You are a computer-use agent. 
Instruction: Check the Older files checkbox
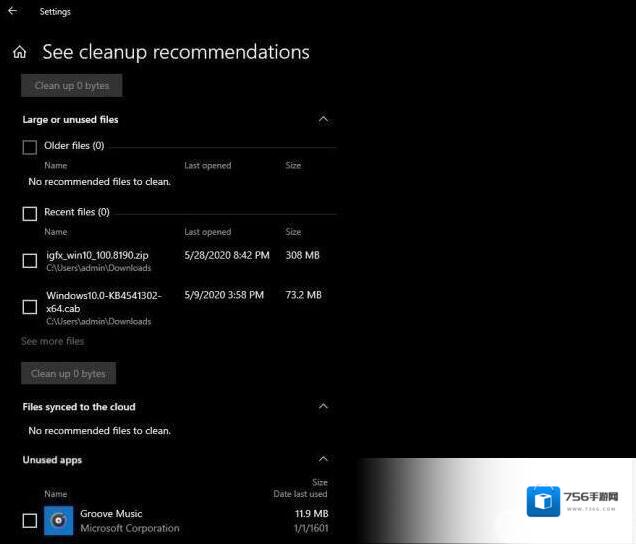pos(30,147)
